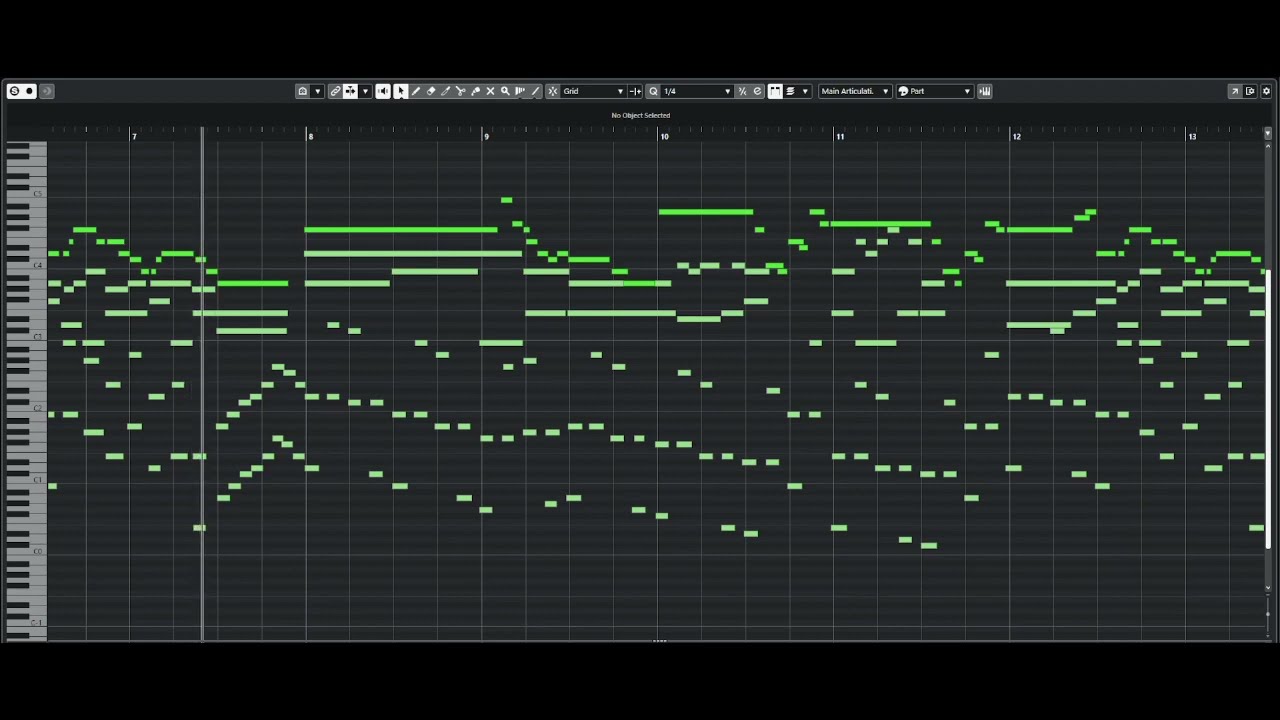
Task: Toggle Step/MIDI Input keyboard icon
Action: pyautogui.click(x=985, y=91)
